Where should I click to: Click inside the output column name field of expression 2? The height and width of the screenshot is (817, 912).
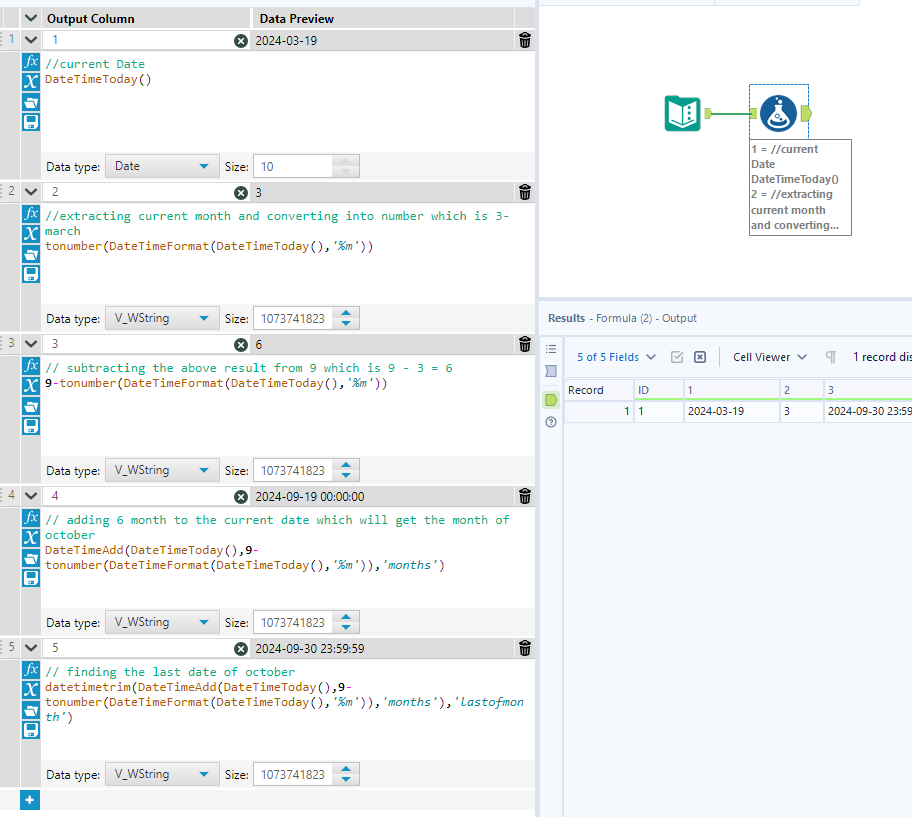pyautogui.click(x=140, y=191)
